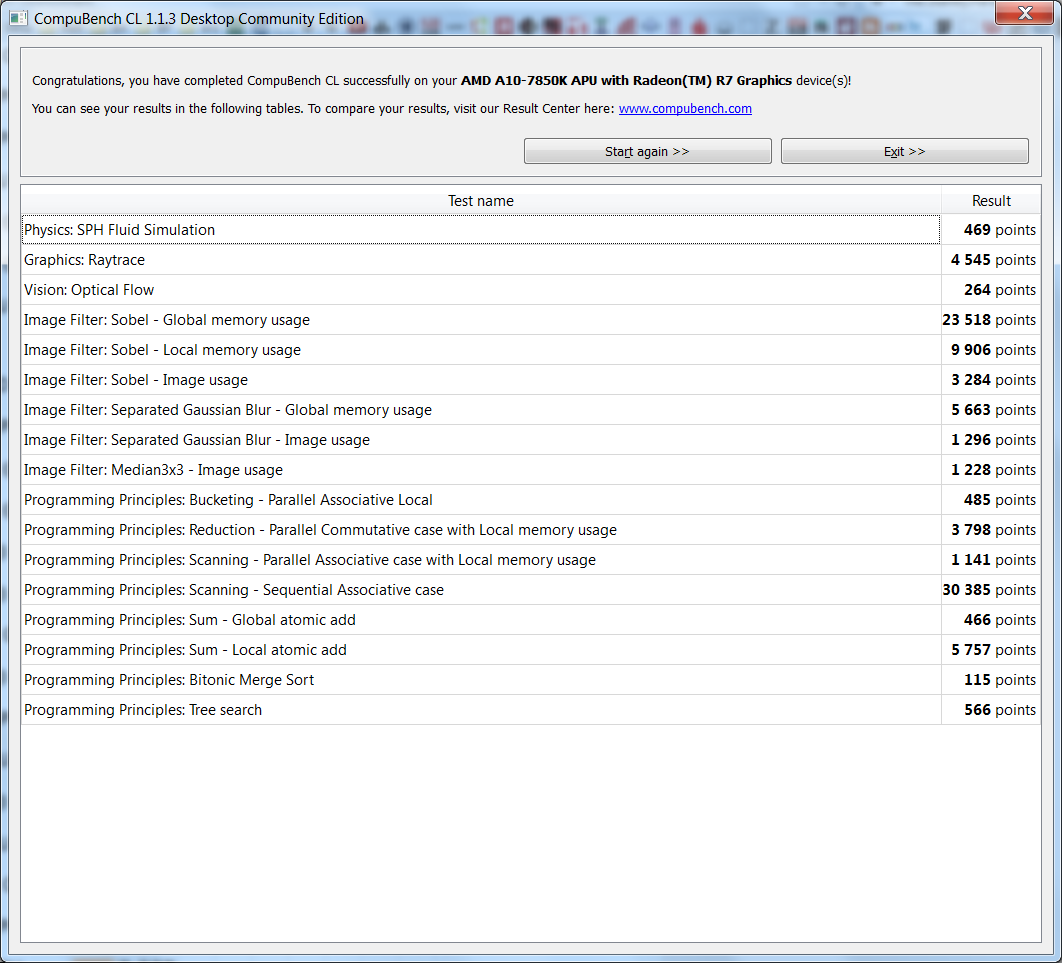This screenshot has height=963, width=1062.
Task: Click the 3 798 points result cell
Action: 991,530
